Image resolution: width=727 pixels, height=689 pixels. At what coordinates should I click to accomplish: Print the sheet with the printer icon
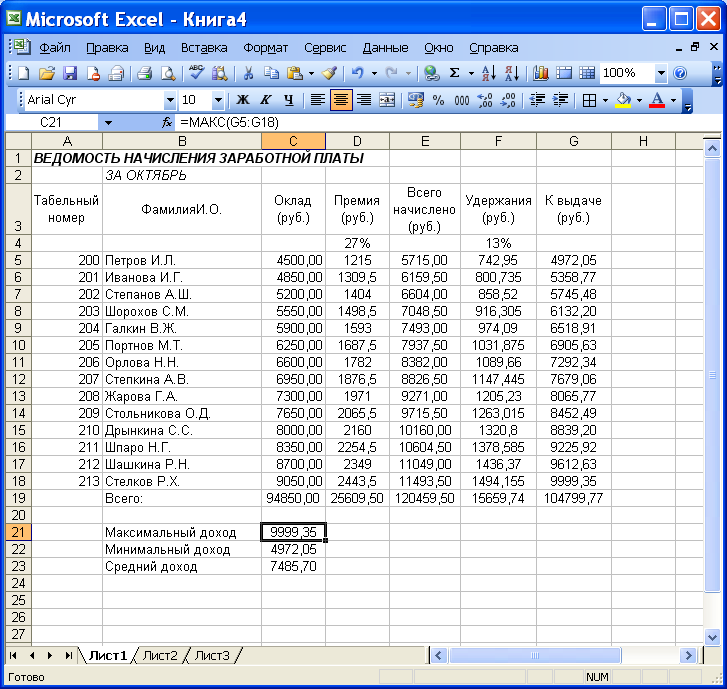[x=144, y=73]
